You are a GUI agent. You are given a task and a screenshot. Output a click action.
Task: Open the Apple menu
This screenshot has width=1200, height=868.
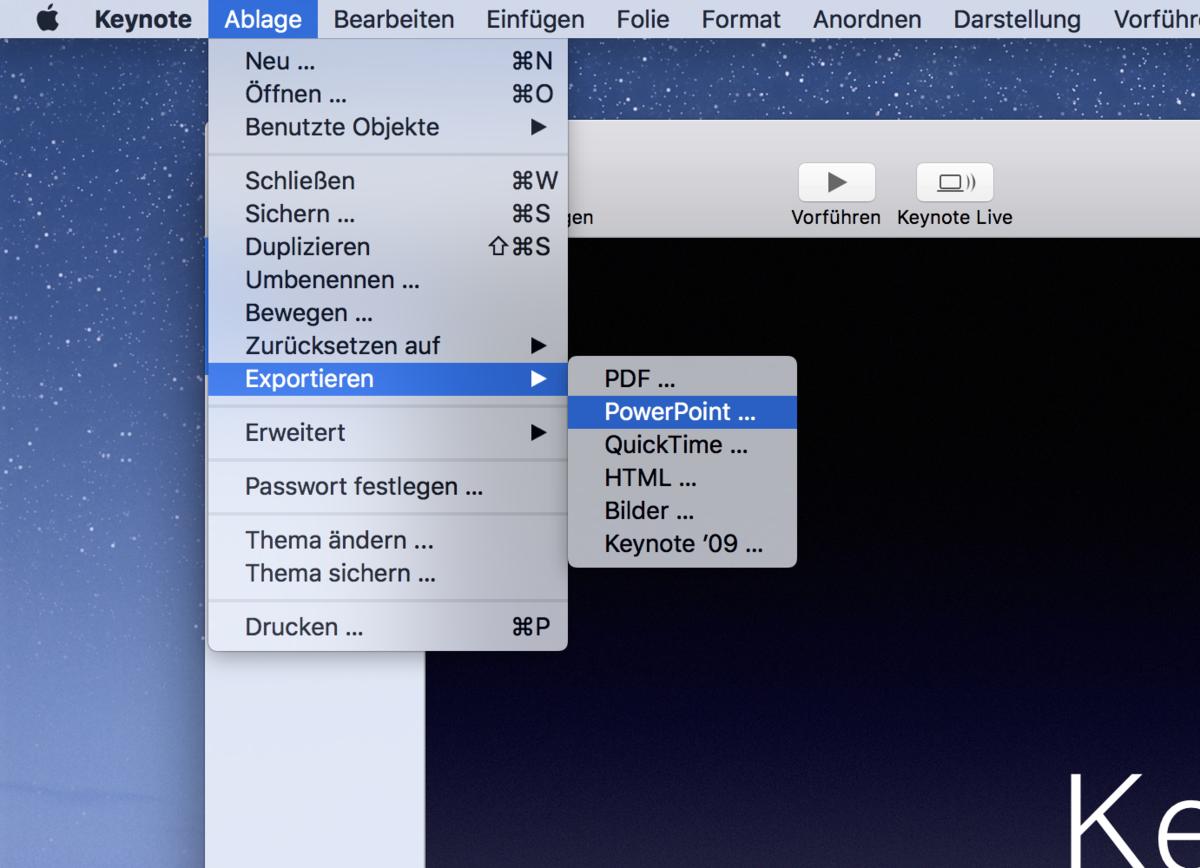[x=47, y=19]
